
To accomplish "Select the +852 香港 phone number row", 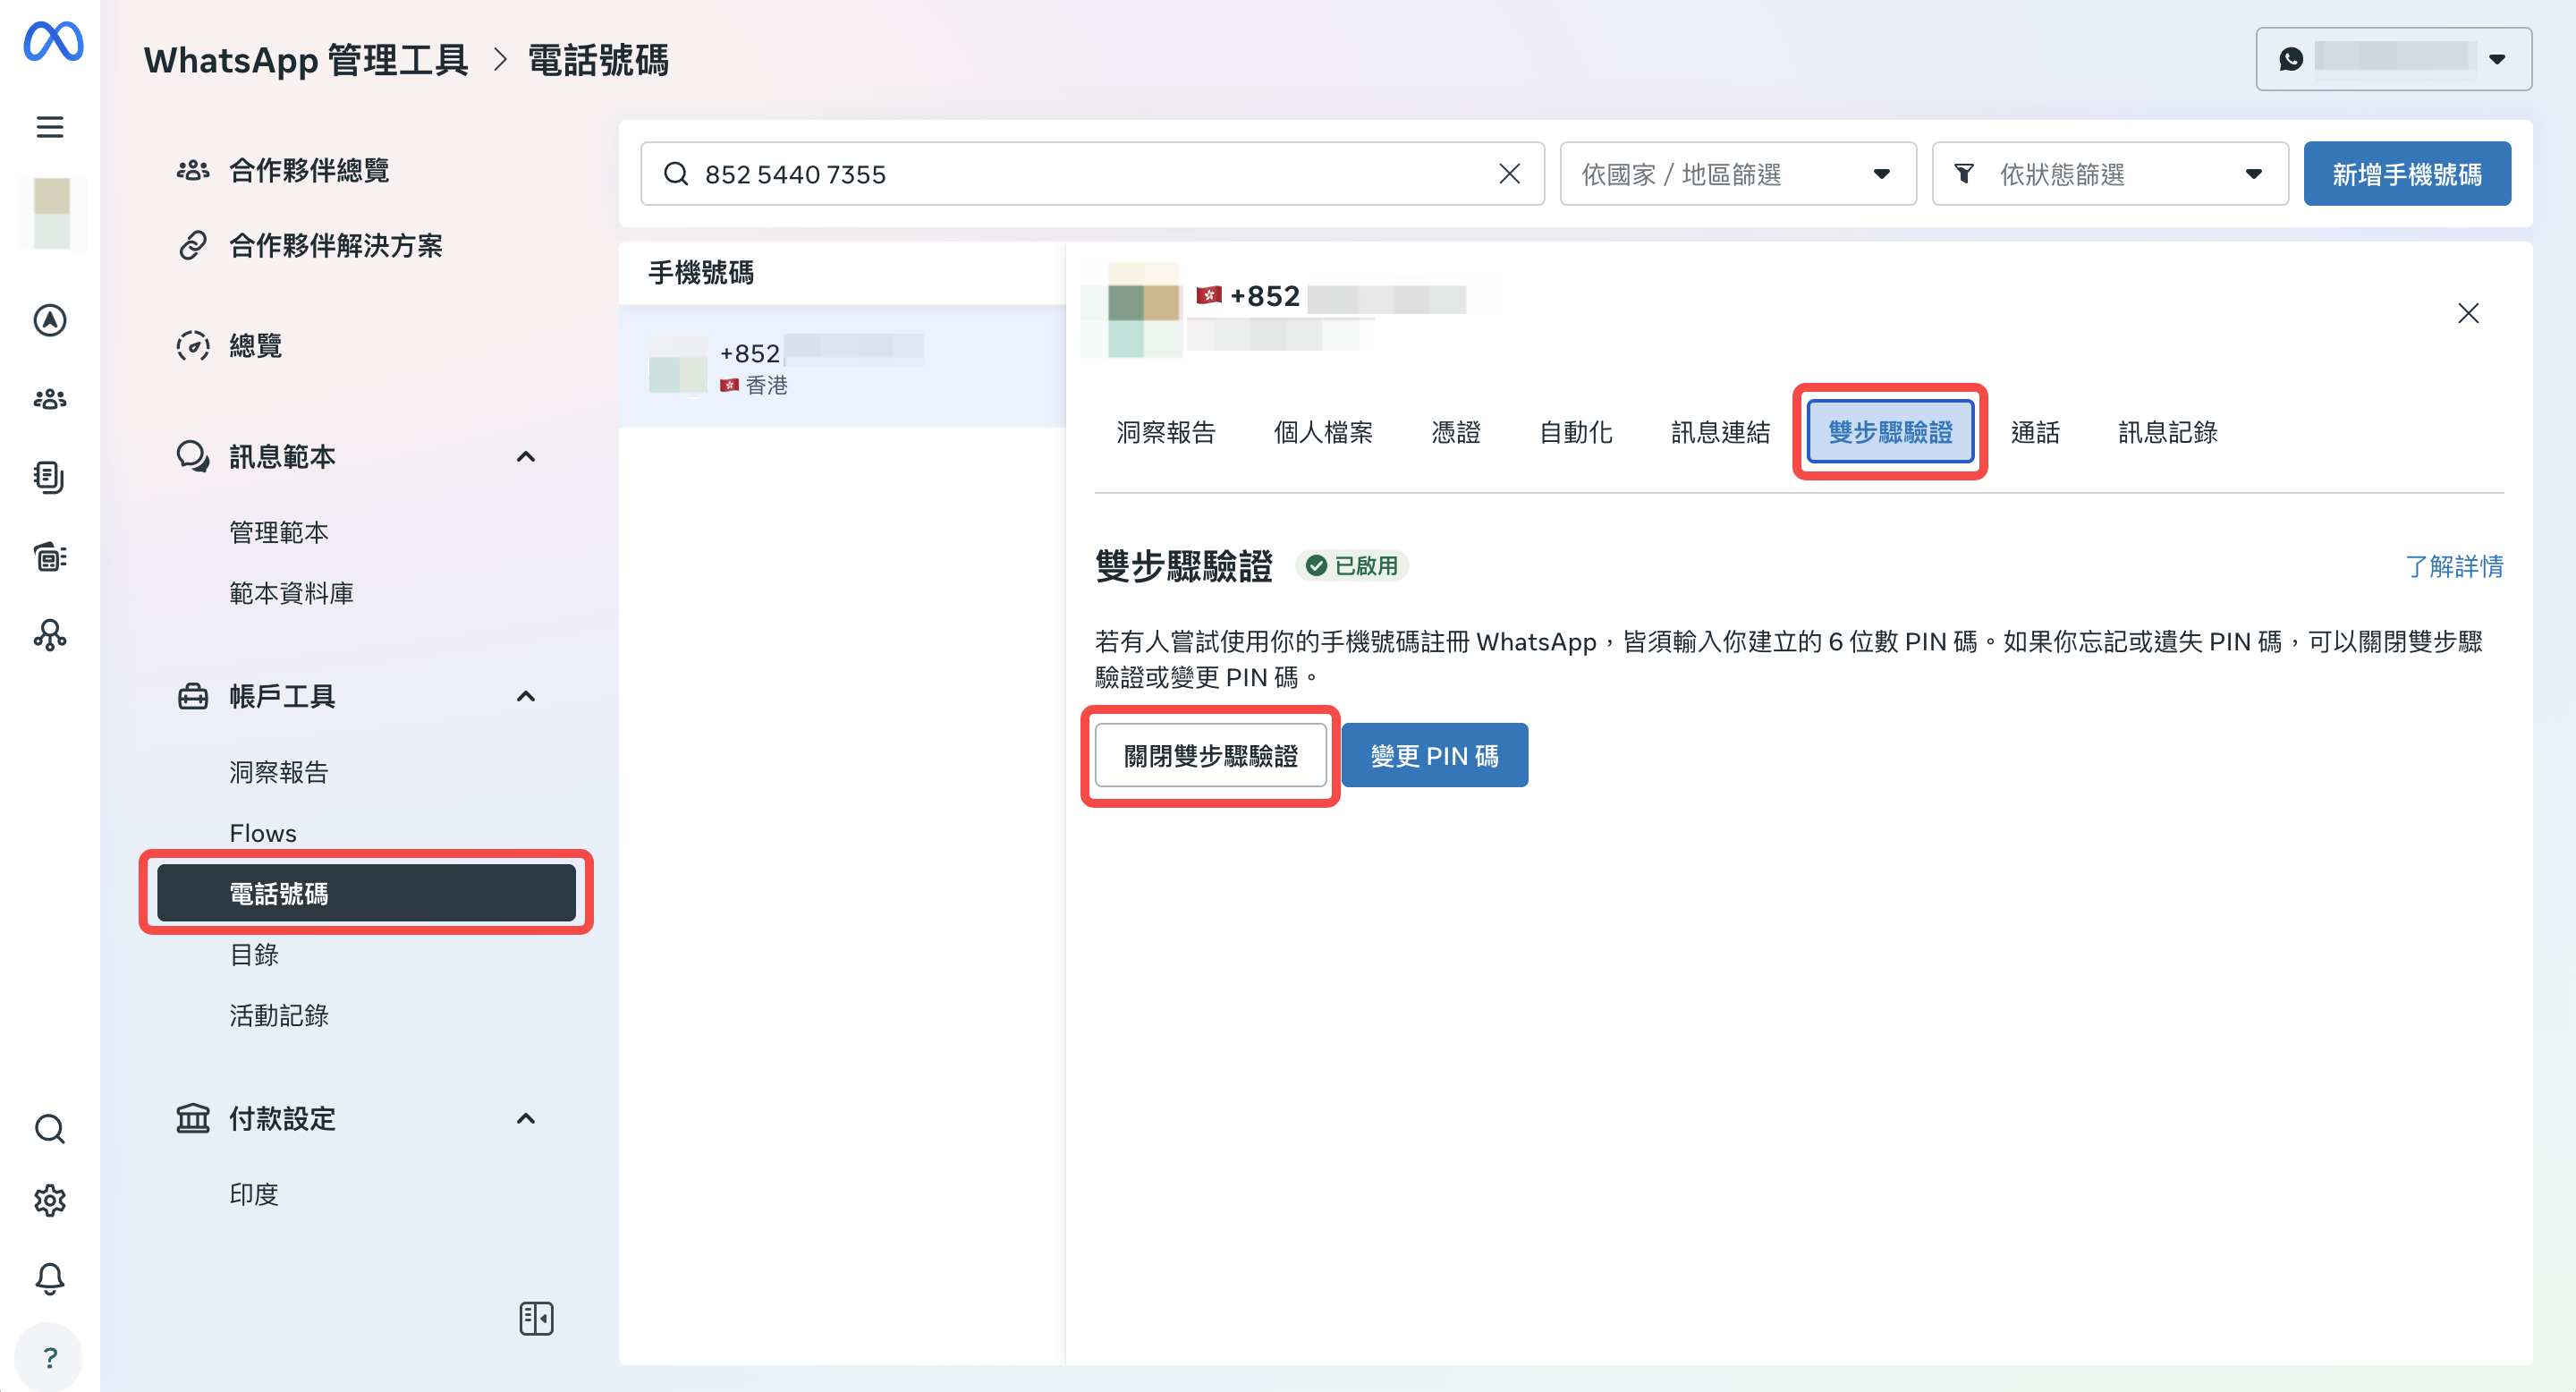I will (842, 367).
